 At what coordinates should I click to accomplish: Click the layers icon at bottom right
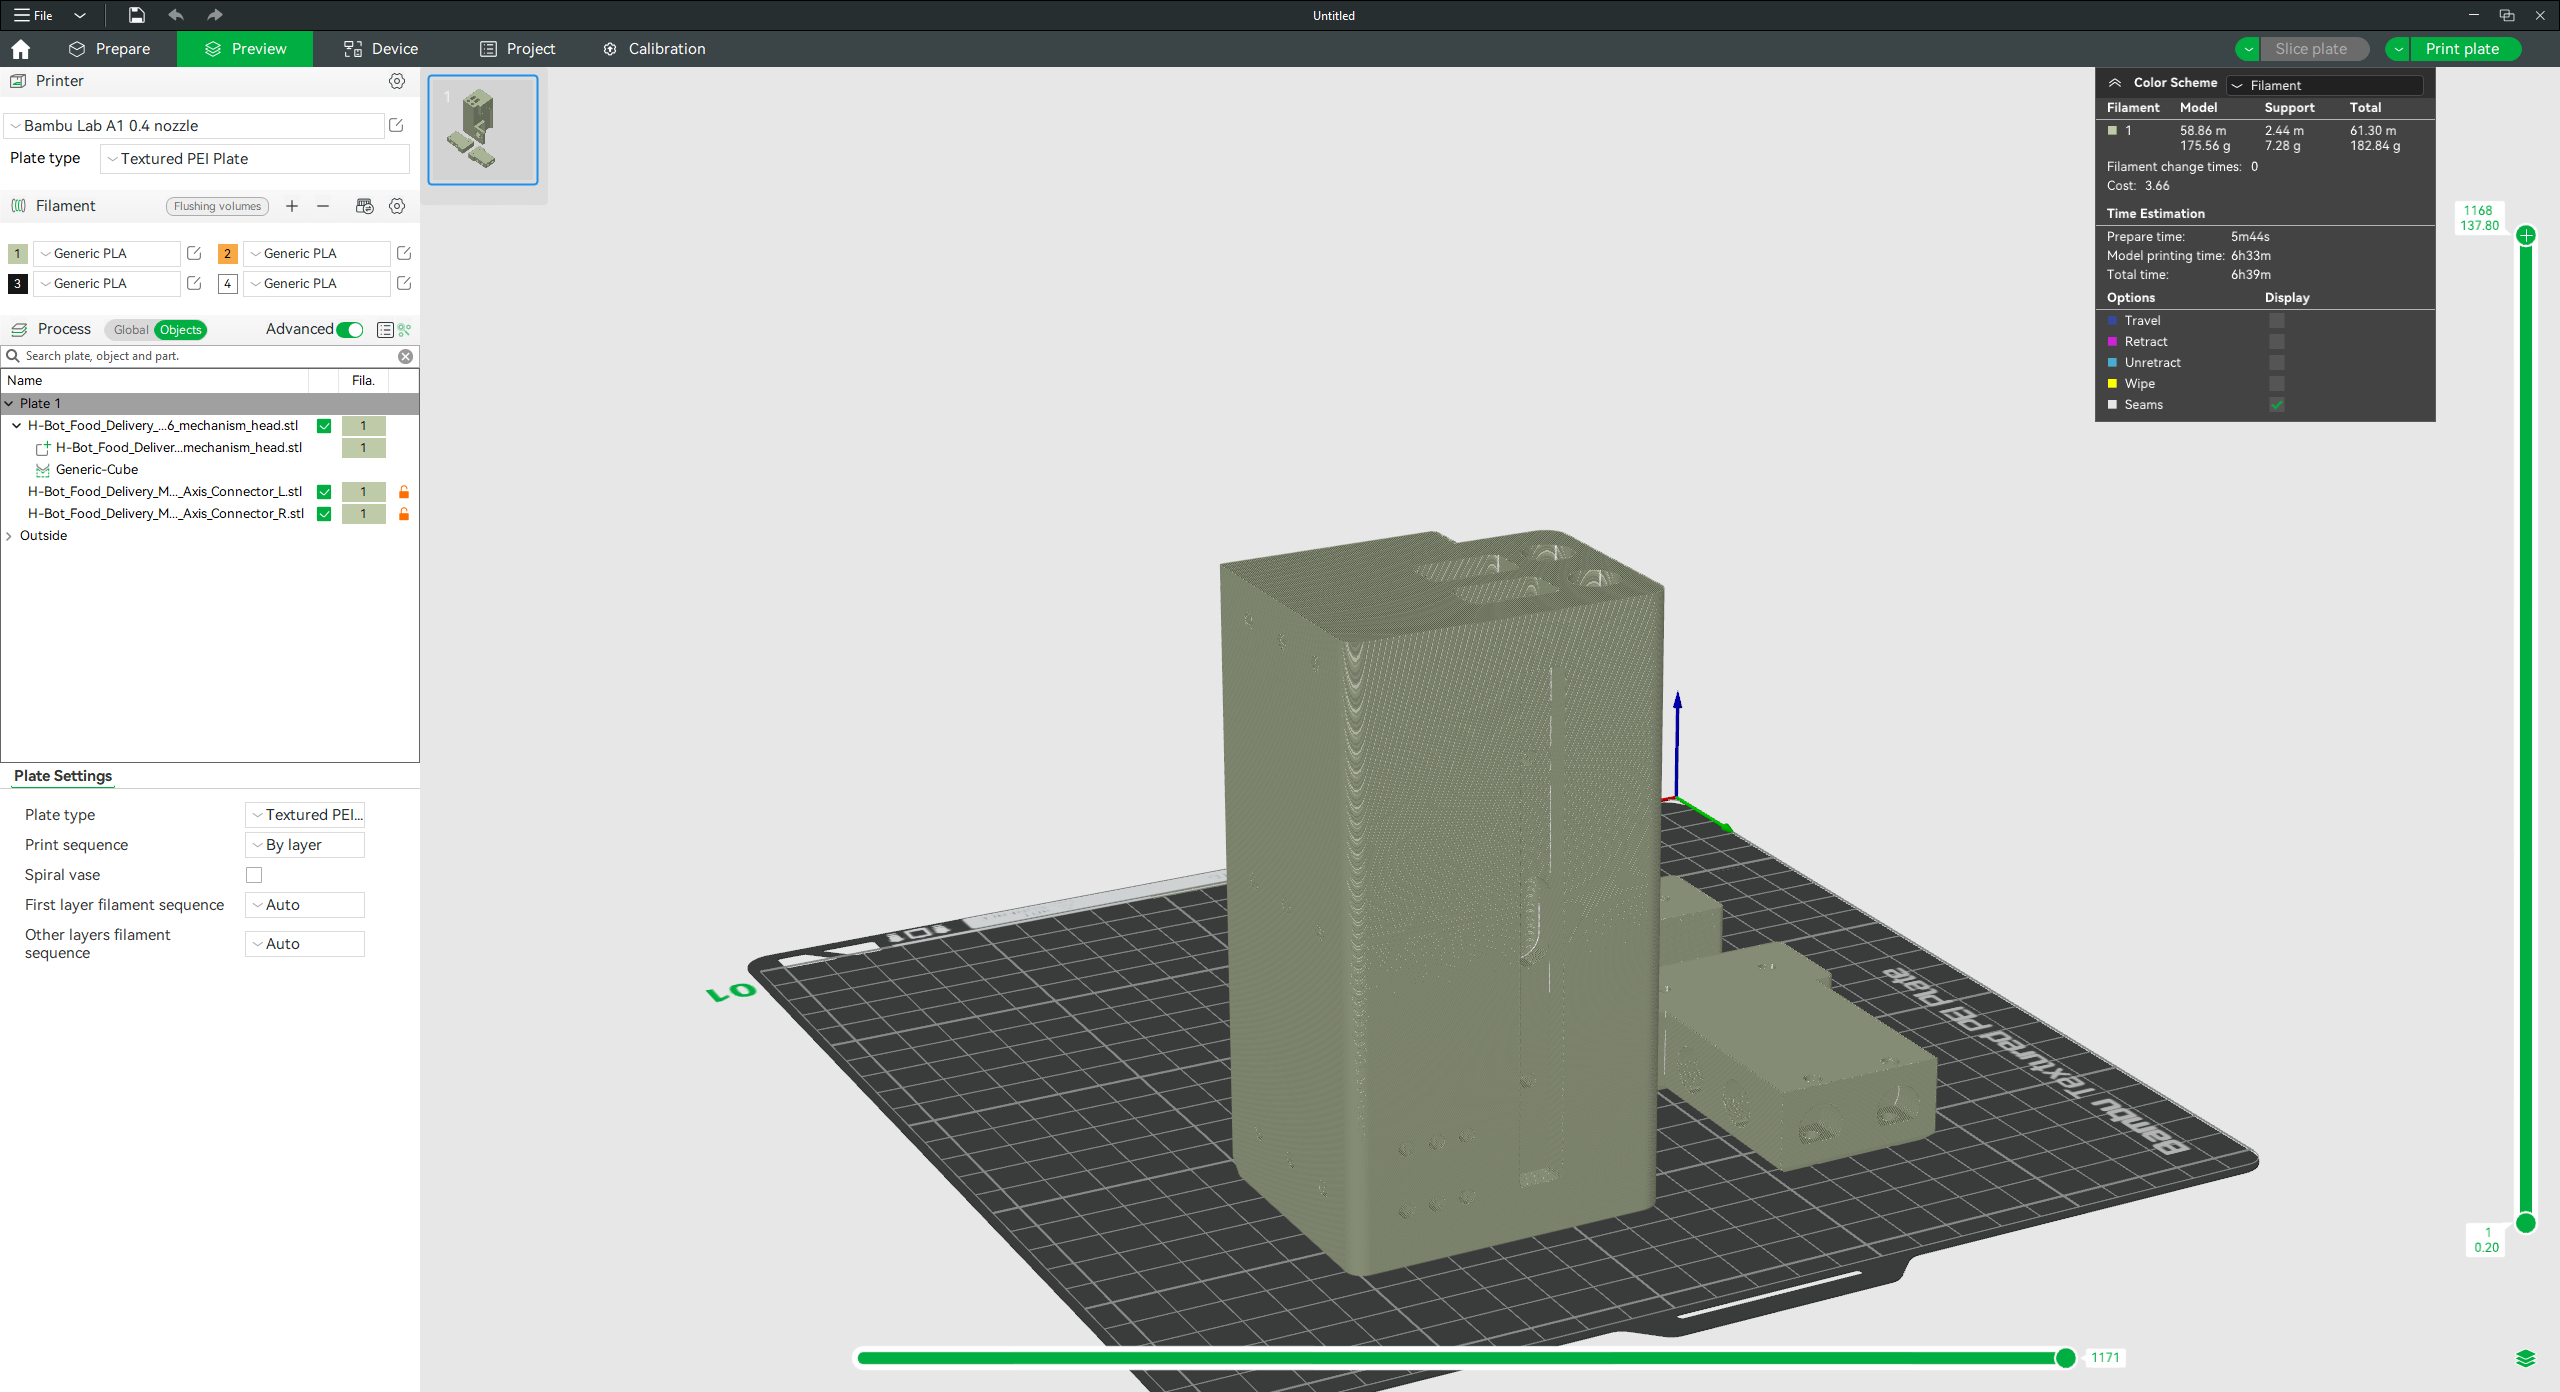(2525, 1357)
